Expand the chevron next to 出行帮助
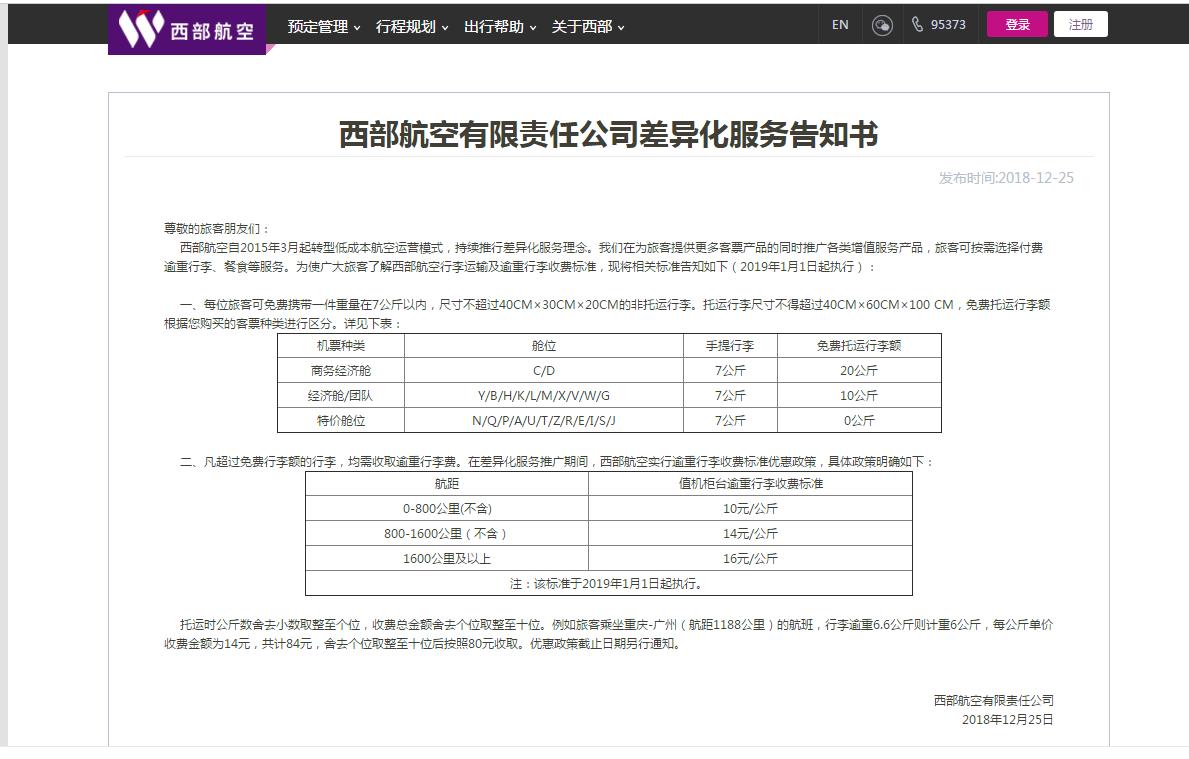This screenshot has width=1189, height=759. point(533,28)
